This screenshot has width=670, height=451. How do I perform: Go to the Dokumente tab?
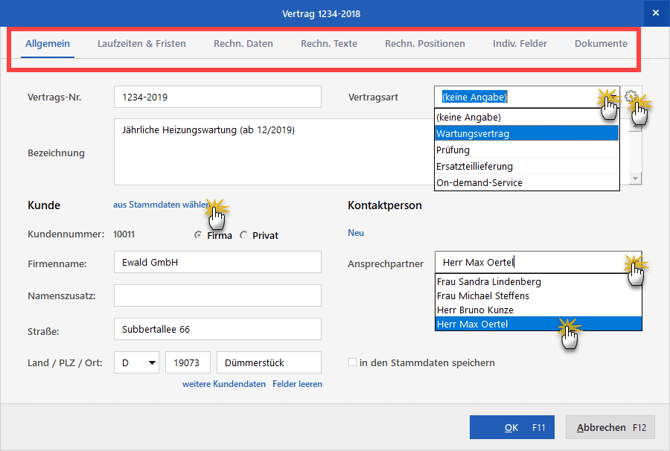[x=600, y=44]
